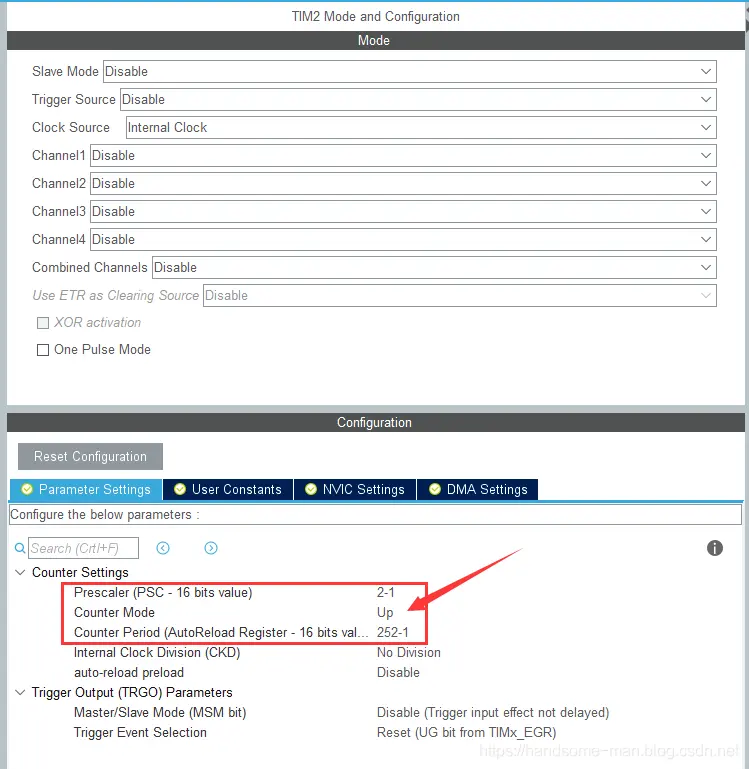Open the Channel4 dropdown
This screenshot has width=749, height=769.
(x=403, y=239)
